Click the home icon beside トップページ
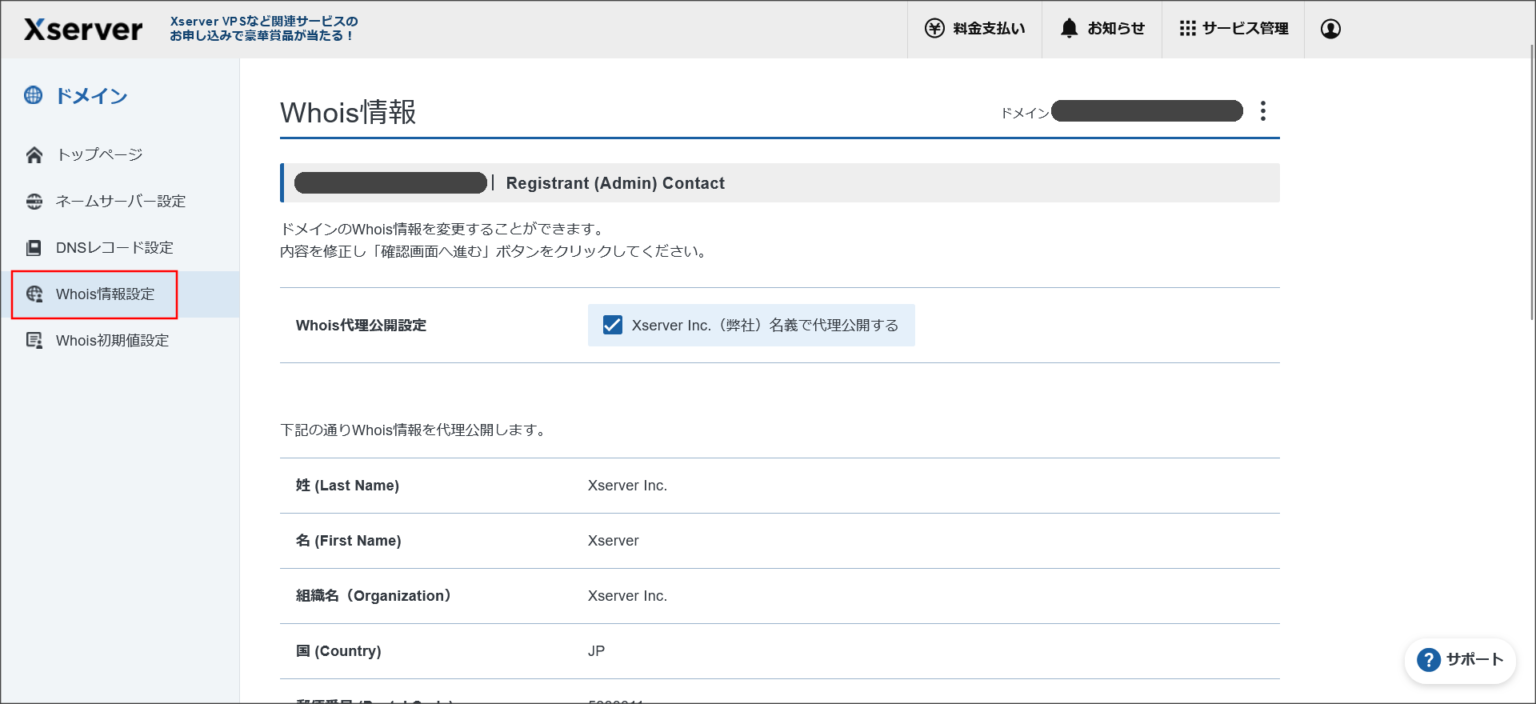1536x704 pixels. tap(32, 154)
